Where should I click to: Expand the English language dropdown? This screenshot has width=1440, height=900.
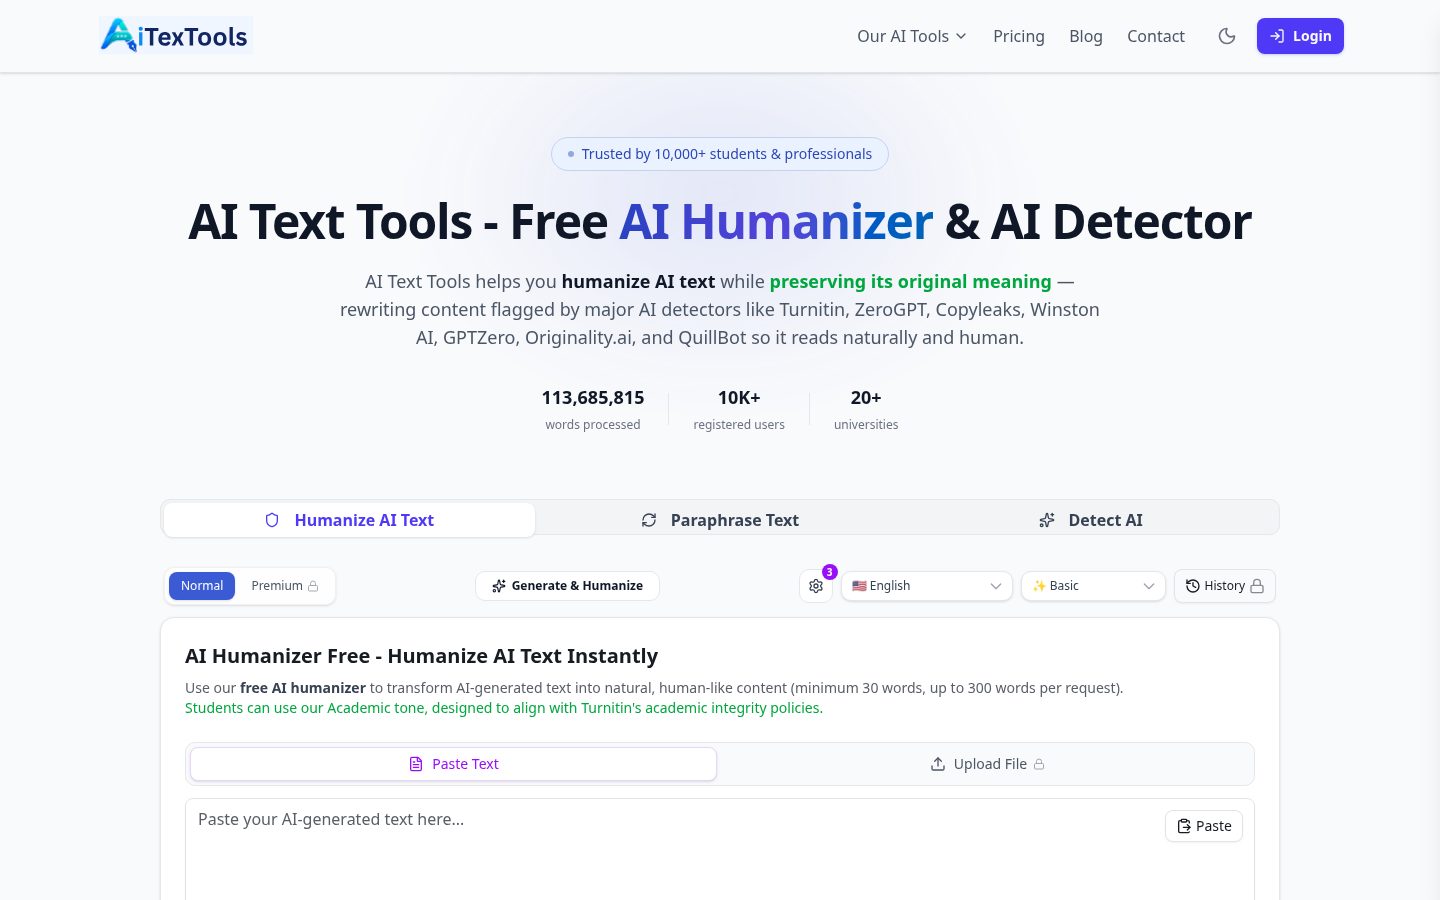[x=927, y=586]
